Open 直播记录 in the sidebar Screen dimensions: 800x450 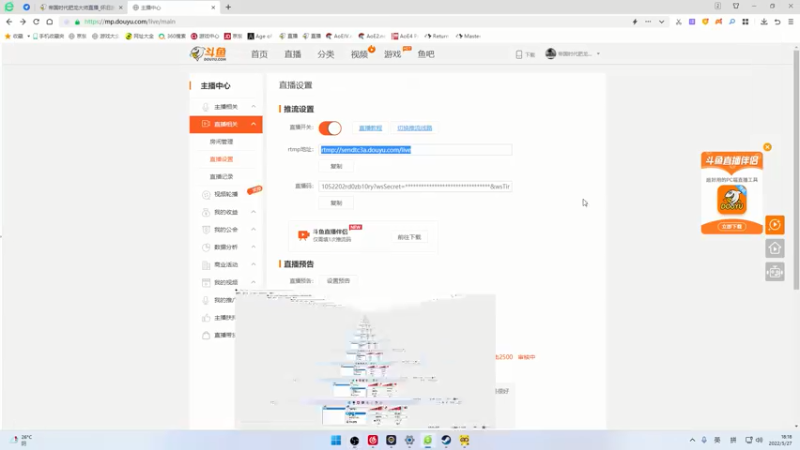coord(221,177)
